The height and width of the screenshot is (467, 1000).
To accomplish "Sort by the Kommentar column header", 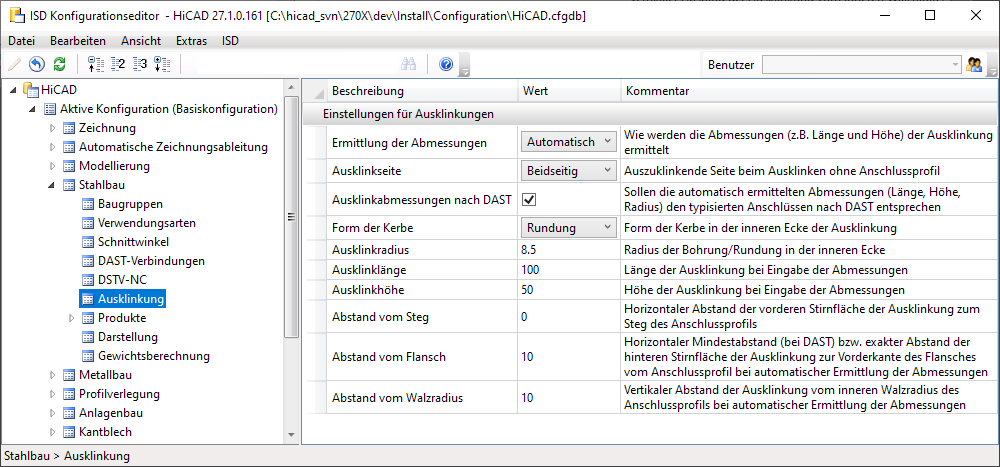I will point(807,91).
